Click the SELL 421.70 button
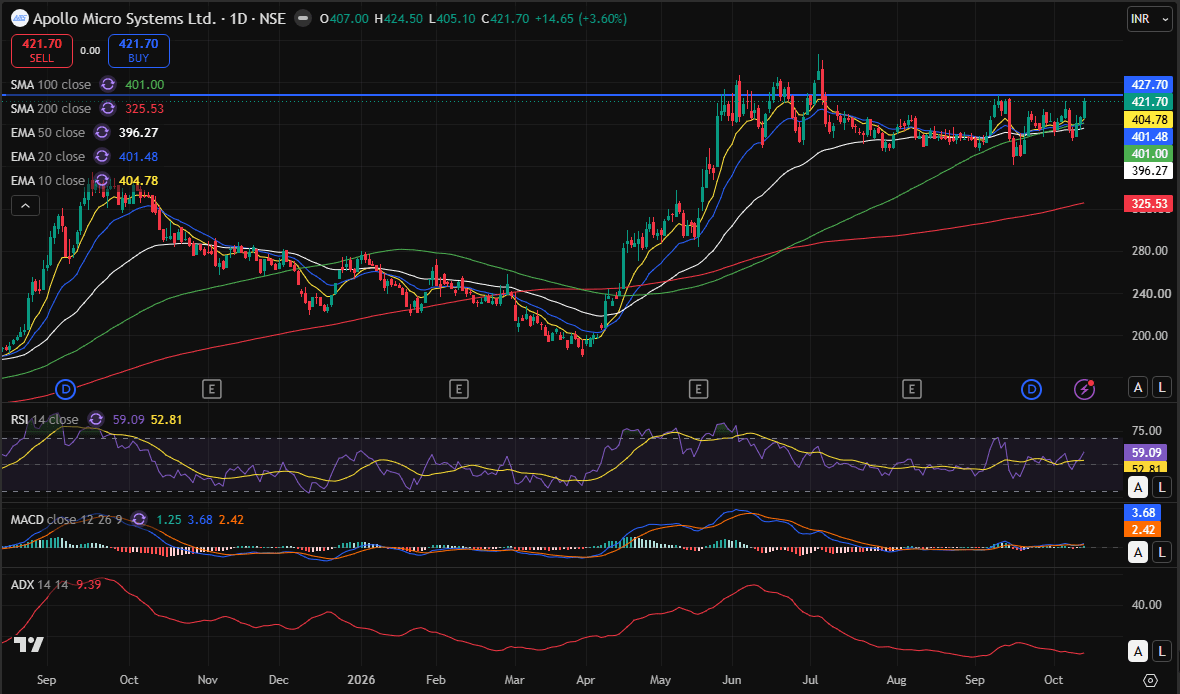Image resolution: width=1180 pixels, height=694 pixels. click(41, 50)
